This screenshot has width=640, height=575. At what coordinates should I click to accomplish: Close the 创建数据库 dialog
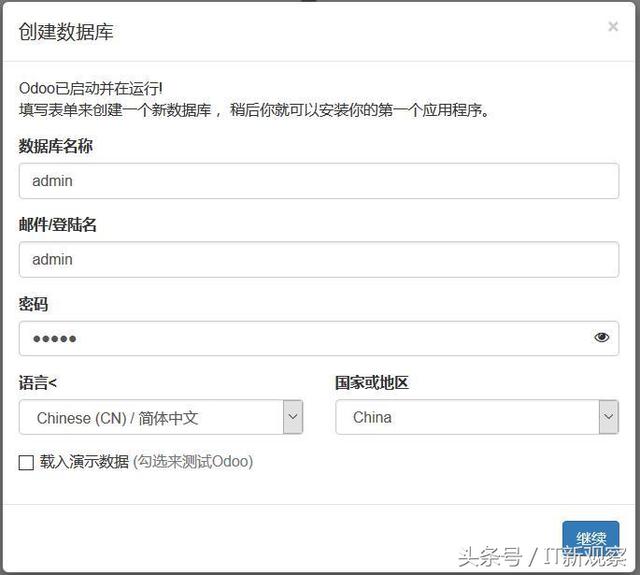click(613, 27)
